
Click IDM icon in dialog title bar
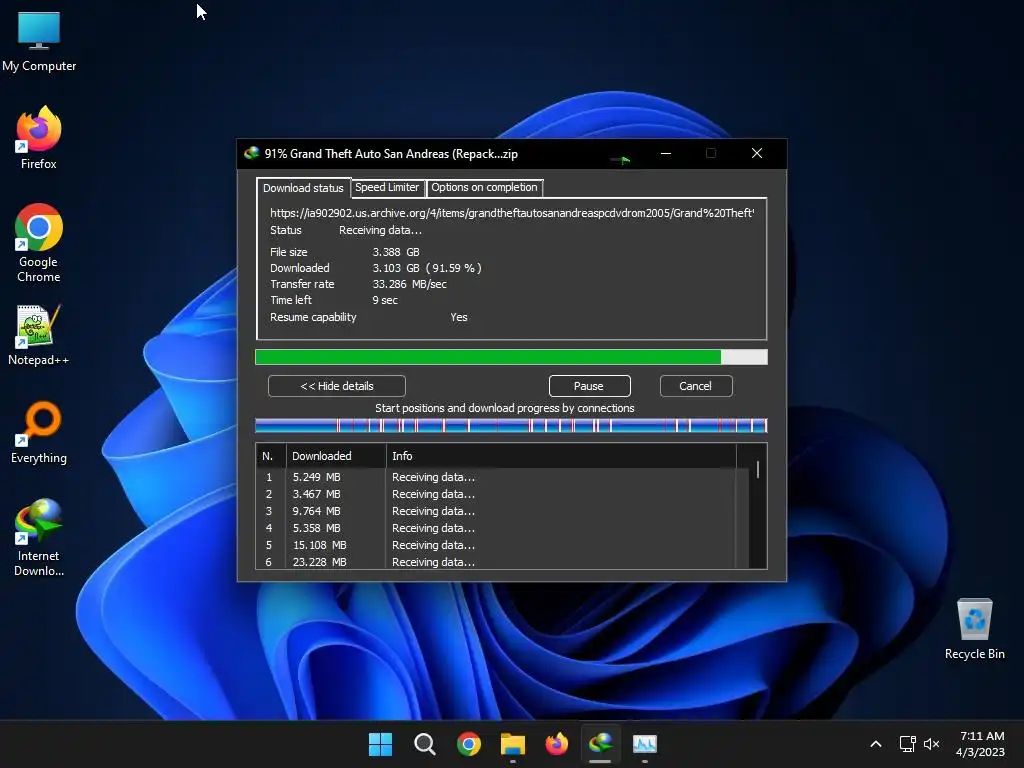pos(251,153)
